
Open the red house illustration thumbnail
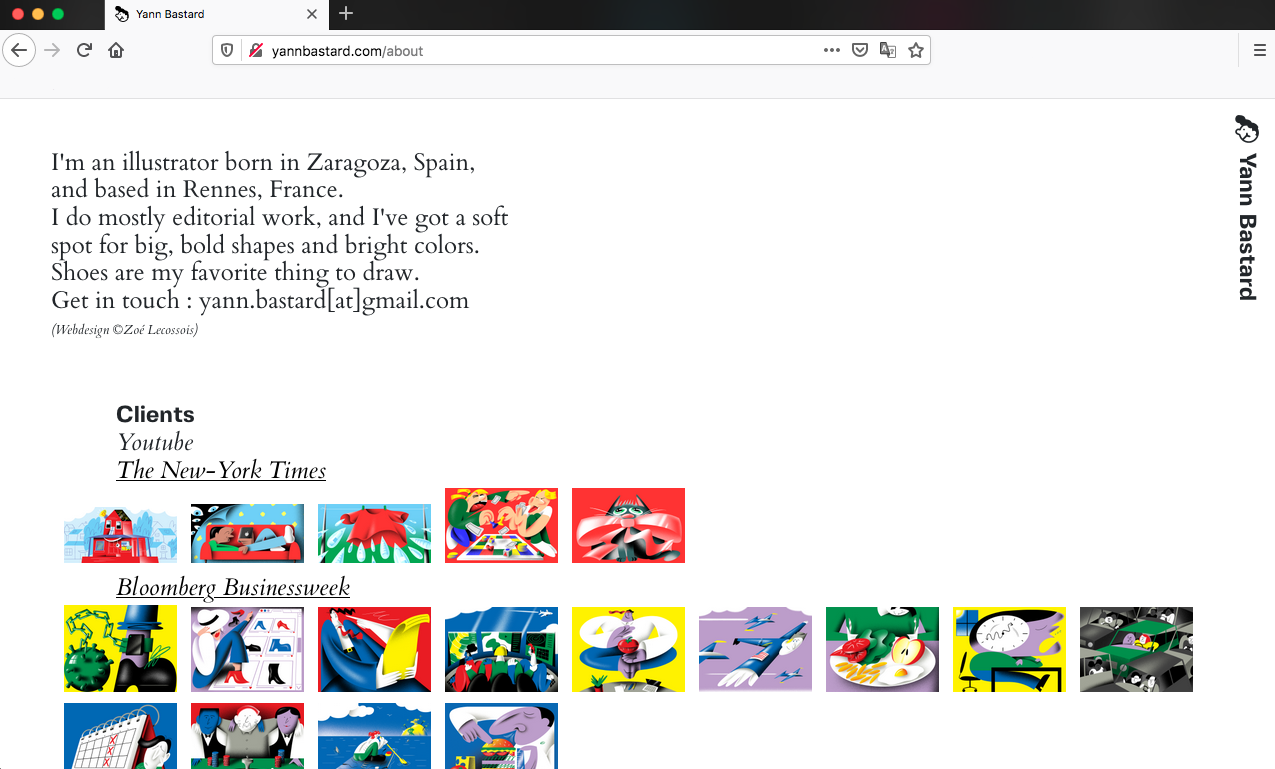pos(120,534)
